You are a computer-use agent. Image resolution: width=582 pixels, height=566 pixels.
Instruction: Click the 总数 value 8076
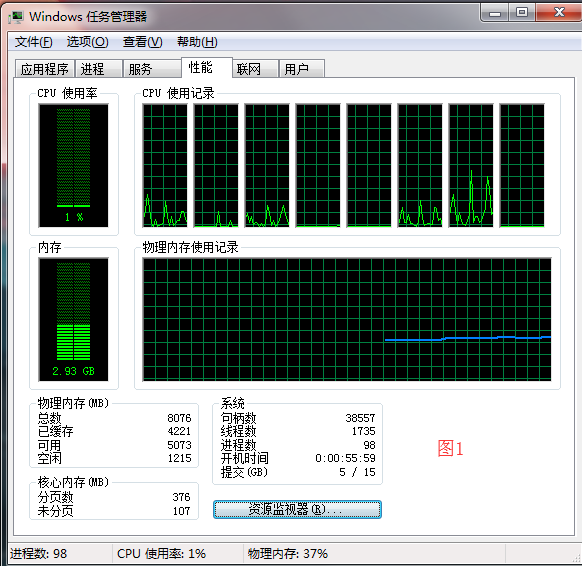pos(179,418)
